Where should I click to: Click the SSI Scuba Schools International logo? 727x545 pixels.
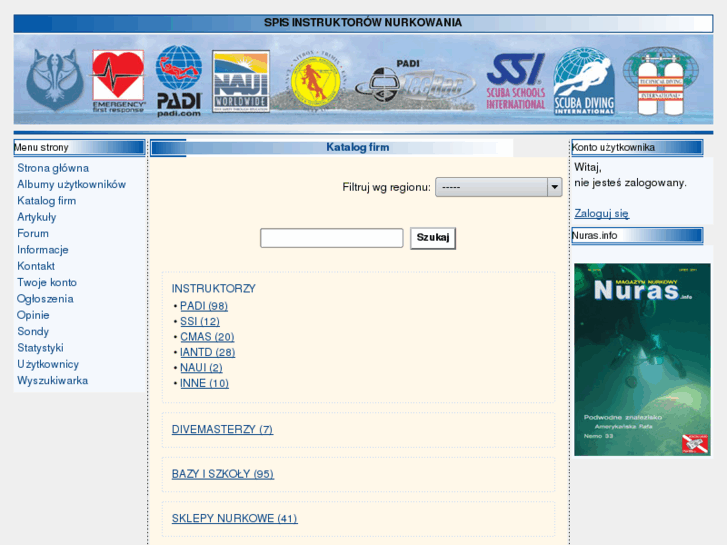[516, 82]
